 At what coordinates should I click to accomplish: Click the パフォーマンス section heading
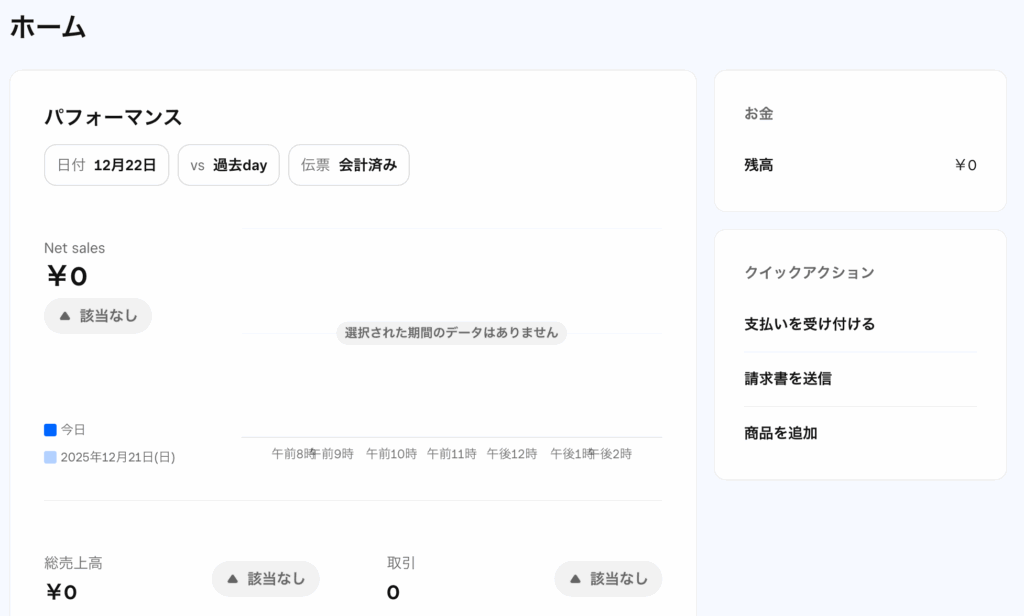pyautogui.click(x=113, y=117)
